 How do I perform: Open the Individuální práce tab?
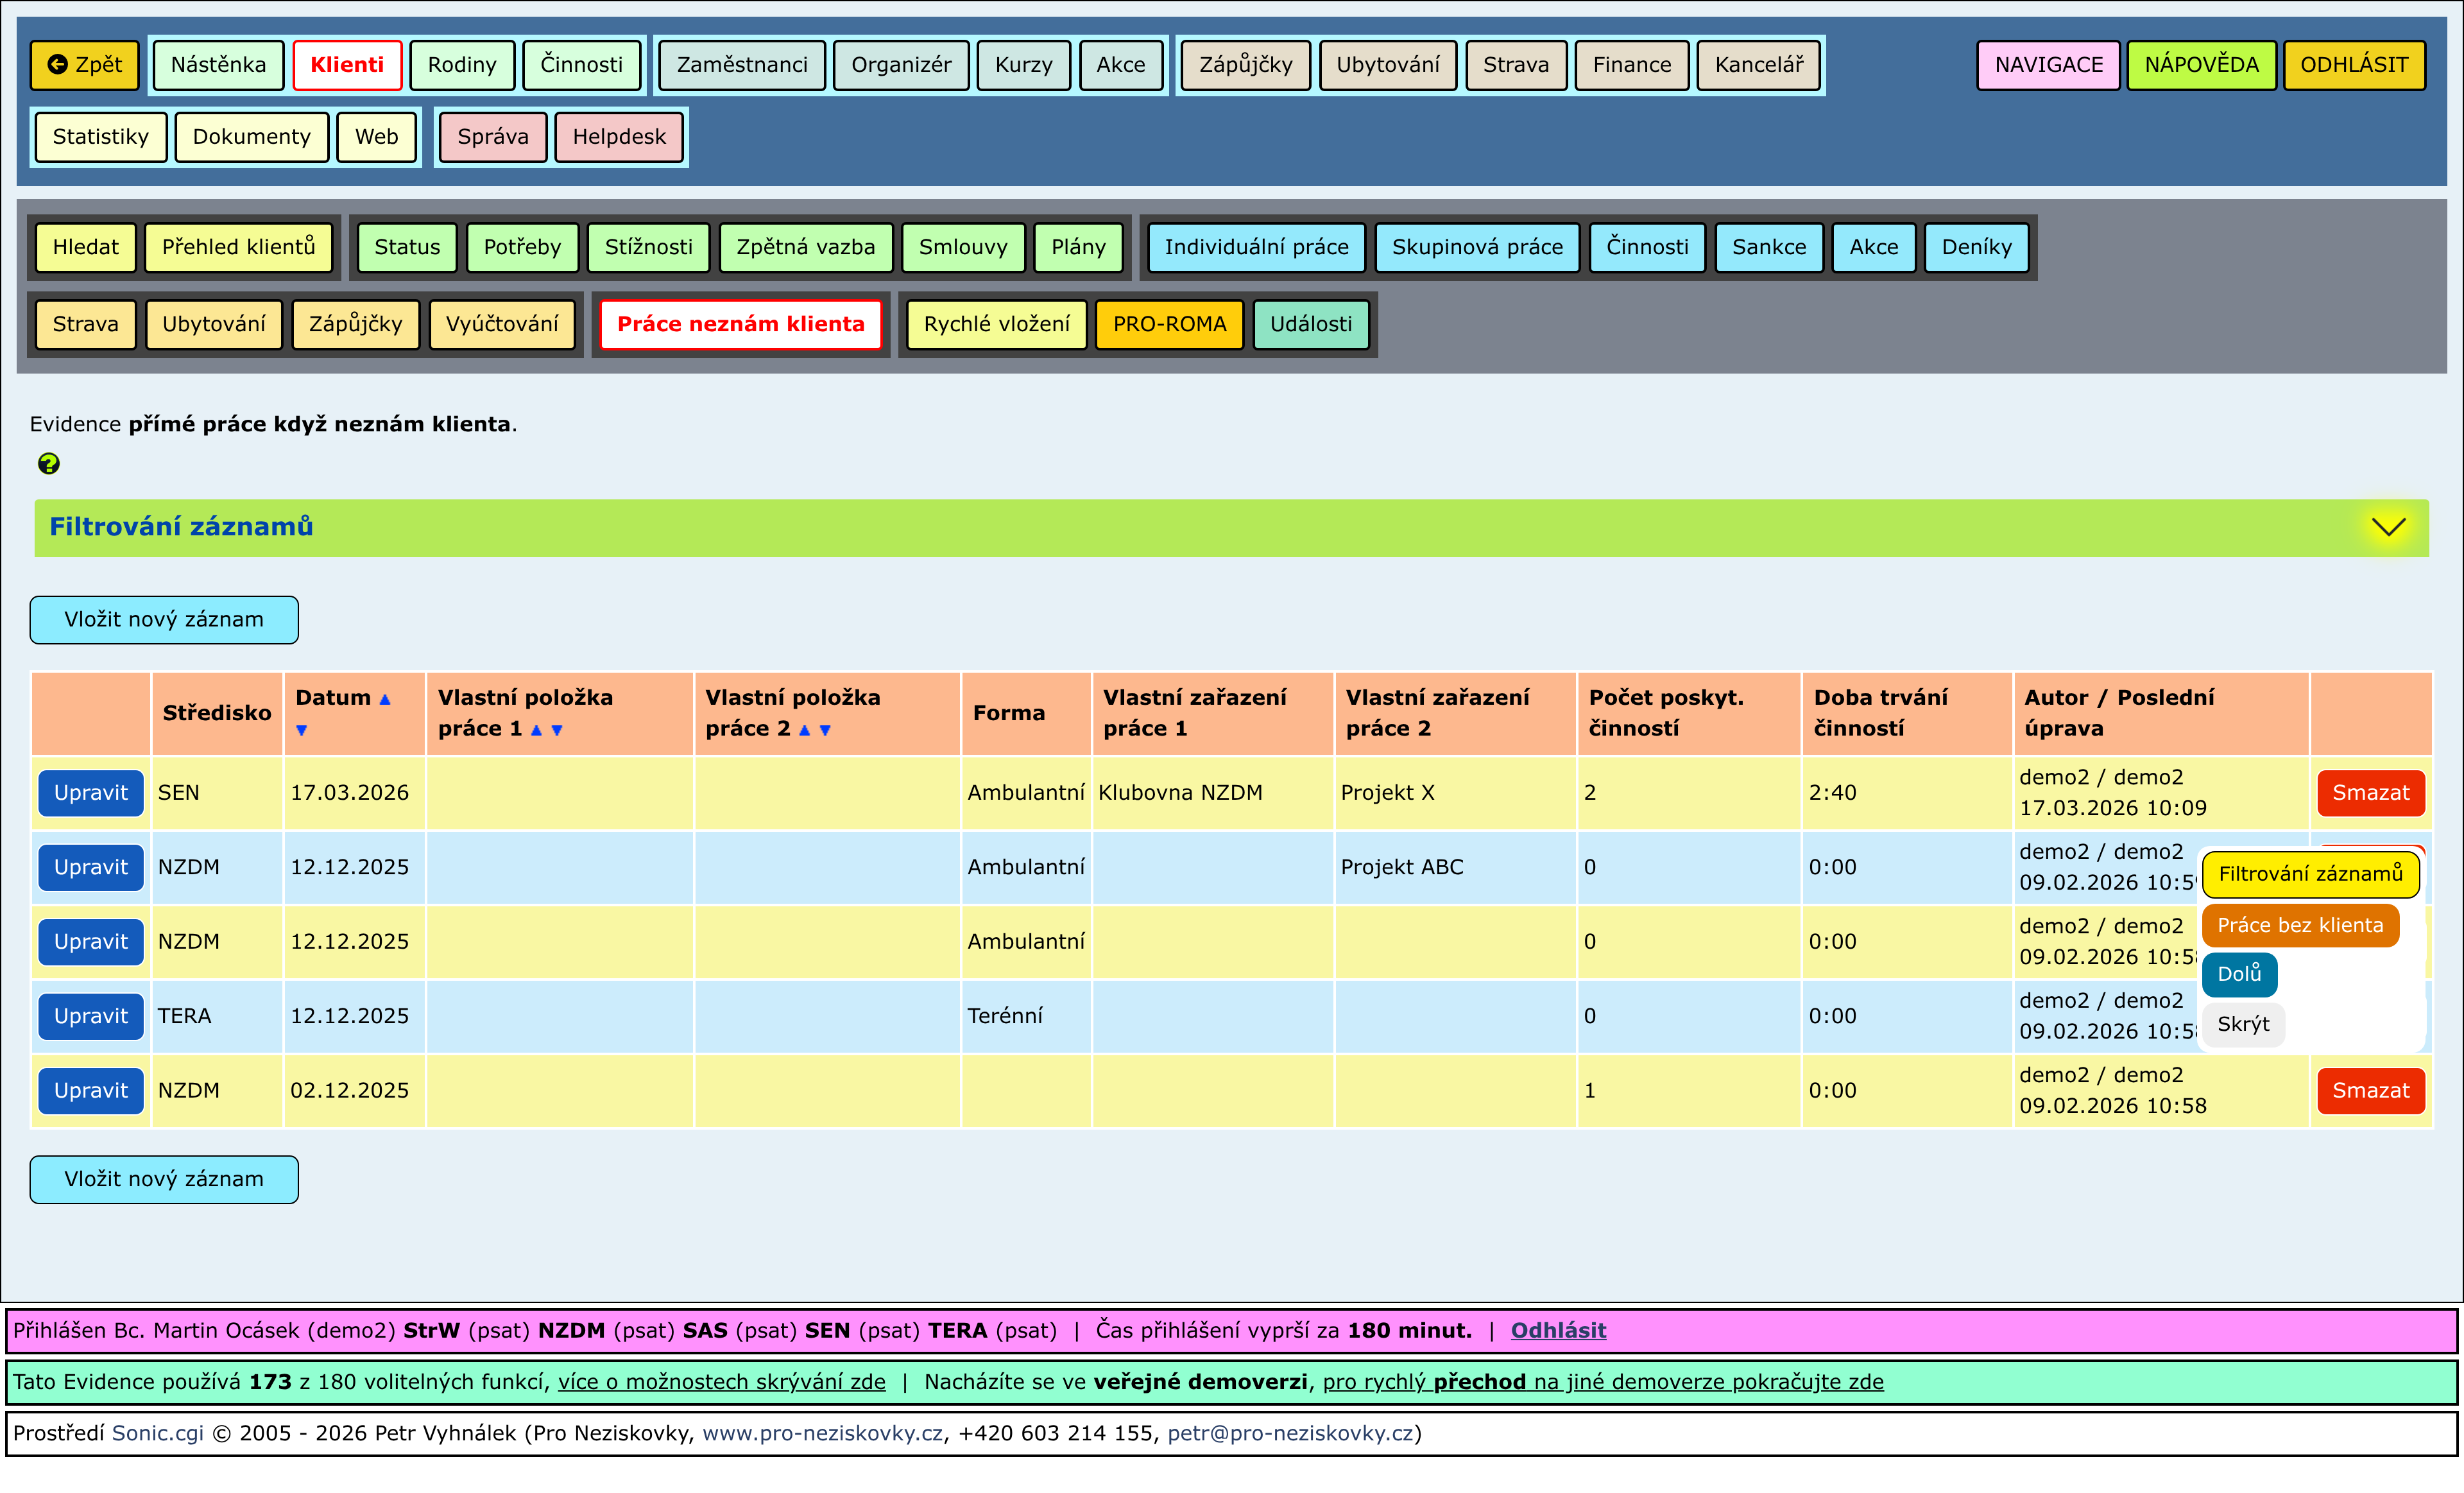[1256, 247]
